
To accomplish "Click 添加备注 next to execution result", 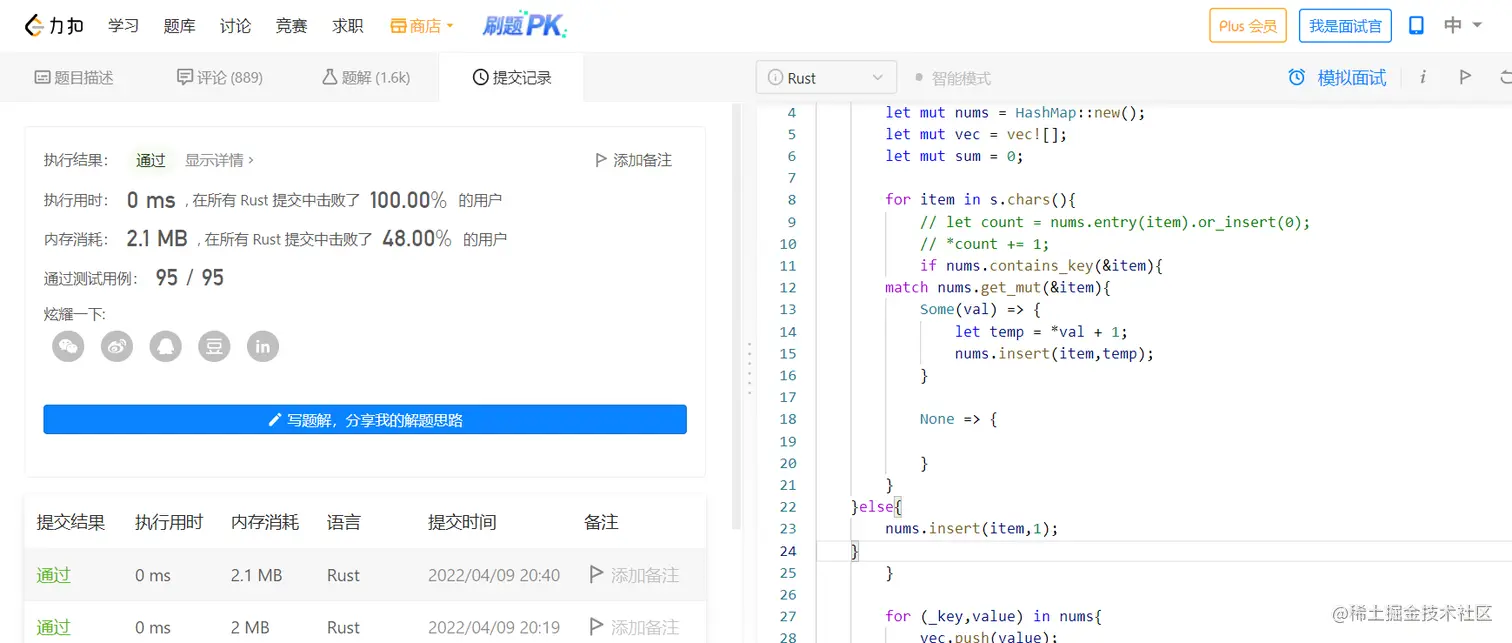I will pos(633,160).
